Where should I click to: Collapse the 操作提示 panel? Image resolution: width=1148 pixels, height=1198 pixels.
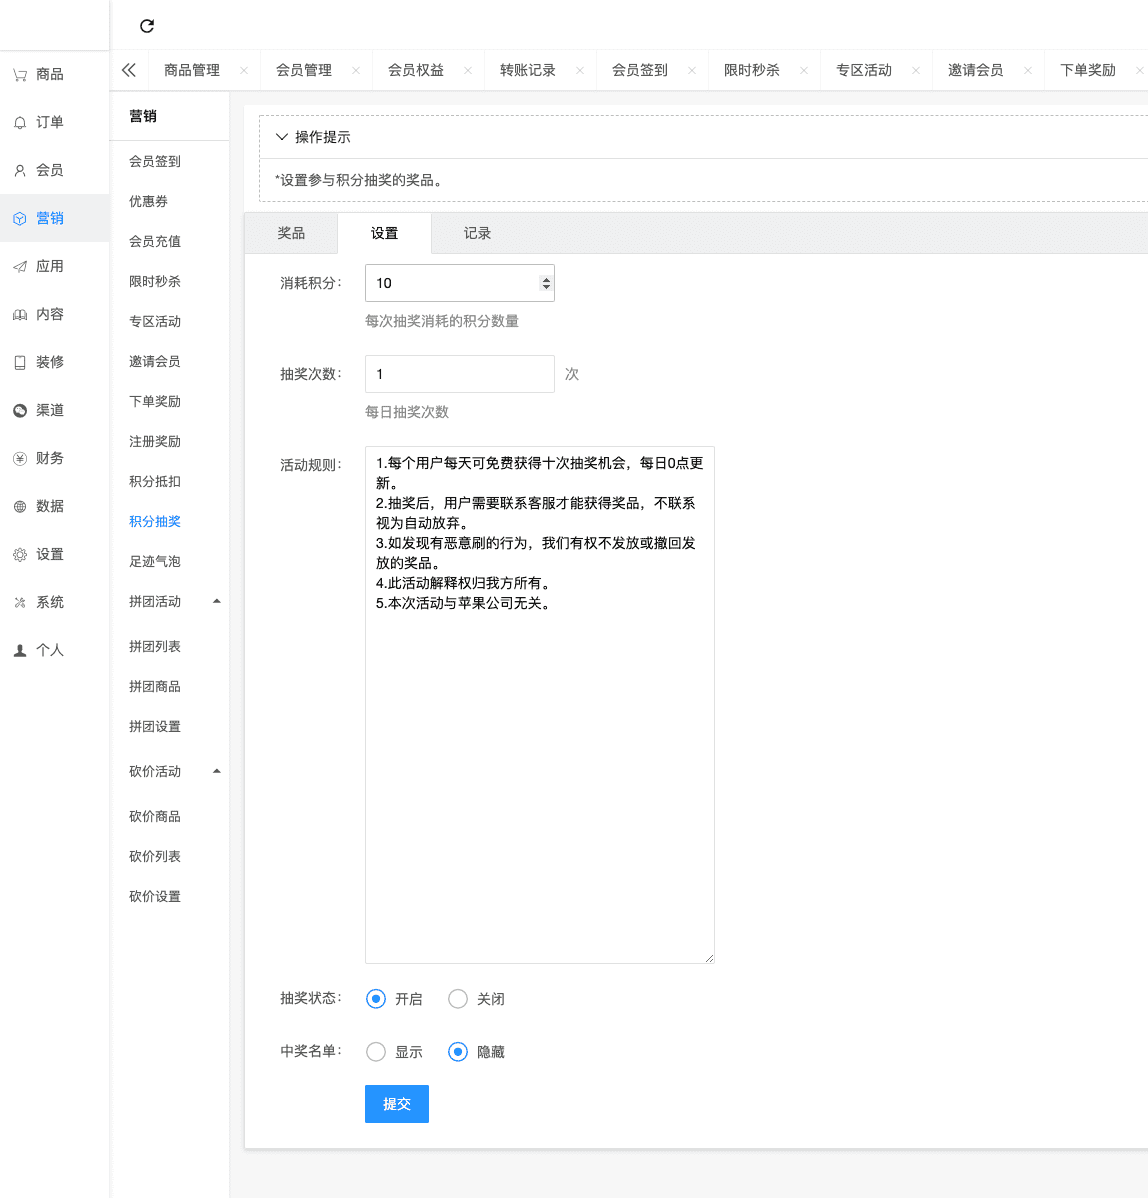tap(282, 137)
